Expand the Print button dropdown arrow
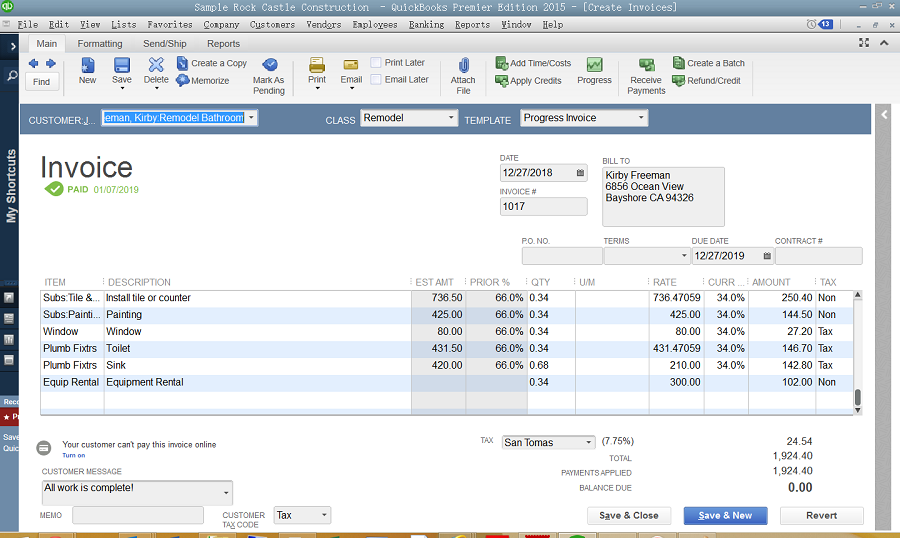900x538 pixels. coord(317,88)
